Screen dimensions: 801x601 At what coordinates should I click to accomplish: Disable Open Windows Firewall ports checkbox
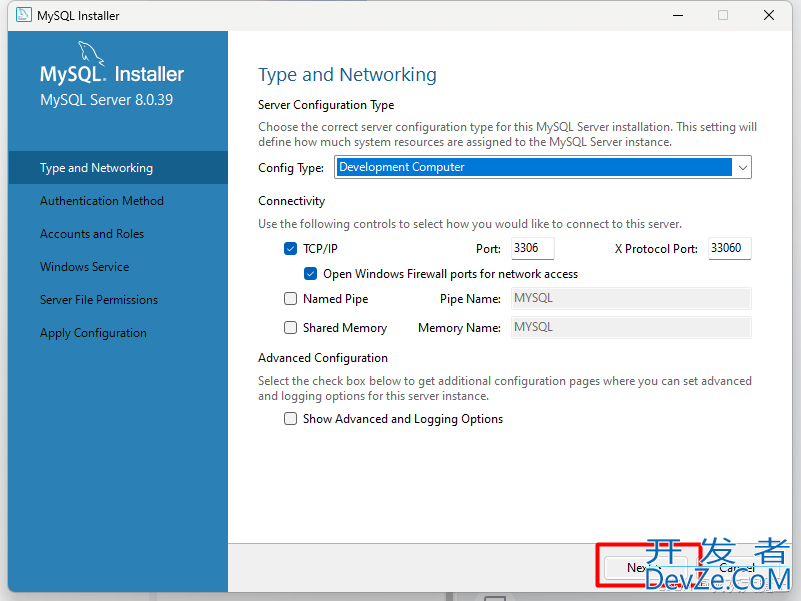point(311,274)
